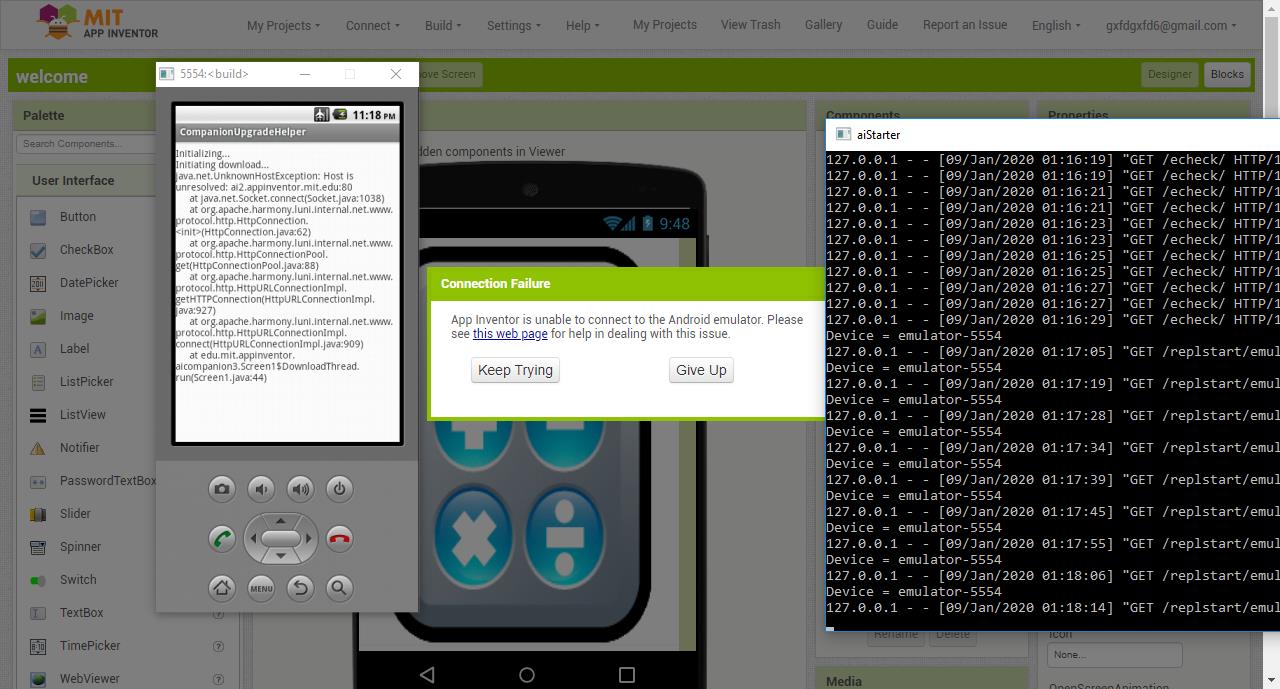Viewport: 1280px width, 689px height.
Task: Select the Label component in Palette
Action: point(74,349)
